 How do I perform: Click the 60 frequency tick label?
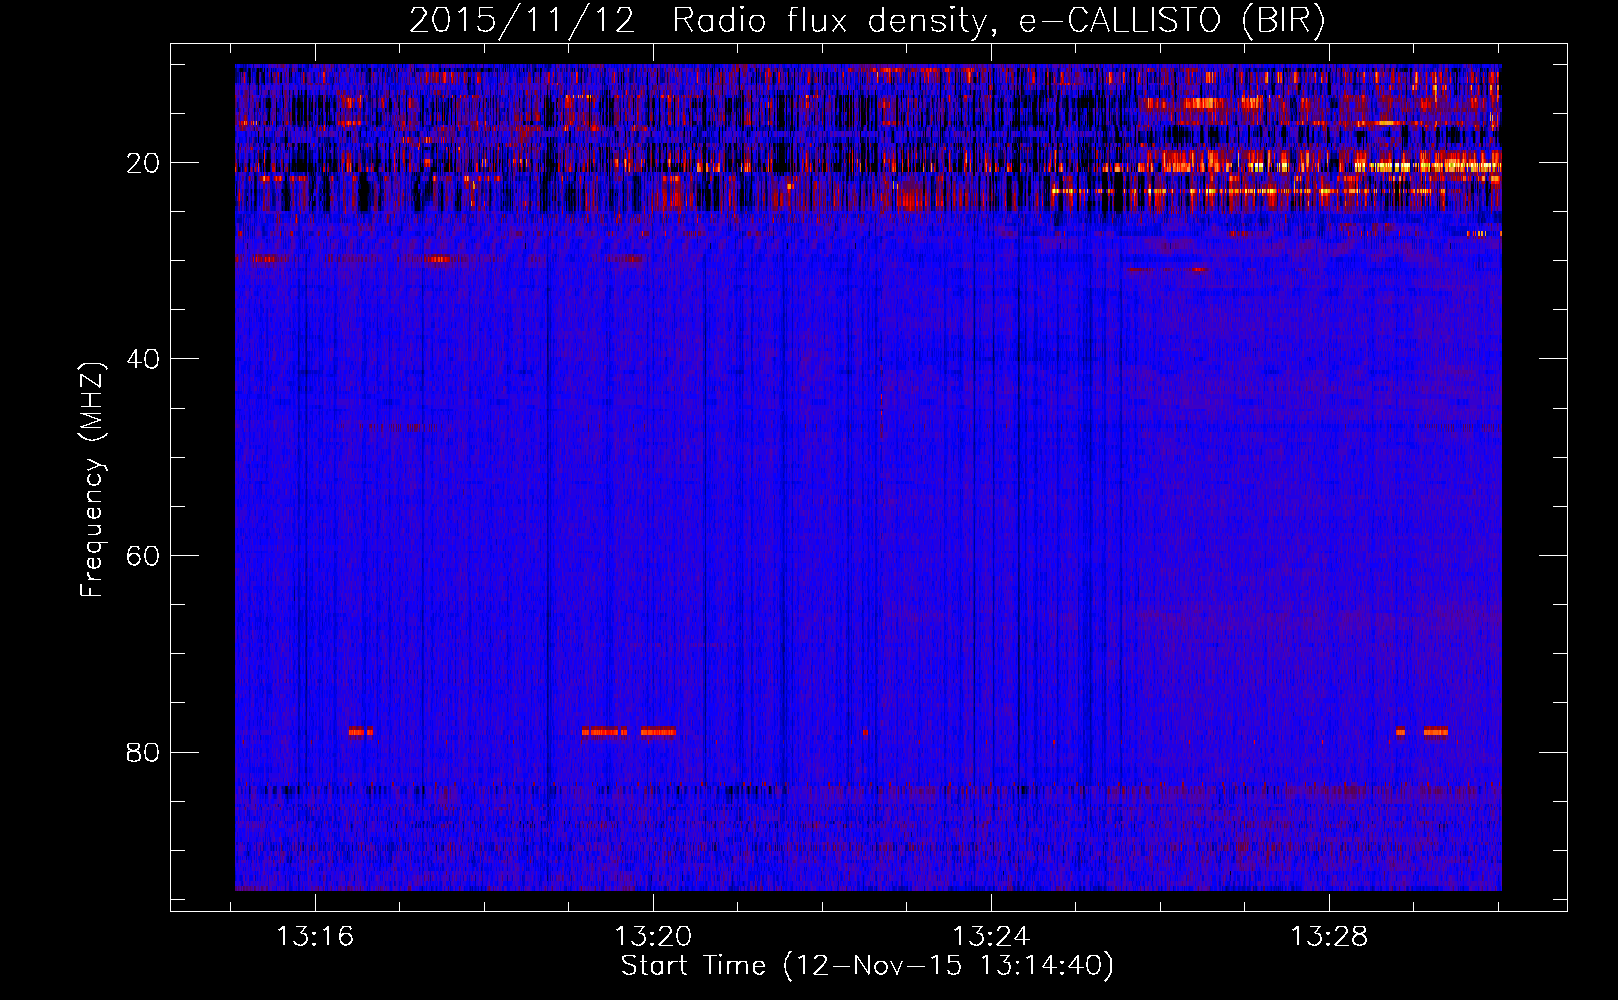(144, 556)
